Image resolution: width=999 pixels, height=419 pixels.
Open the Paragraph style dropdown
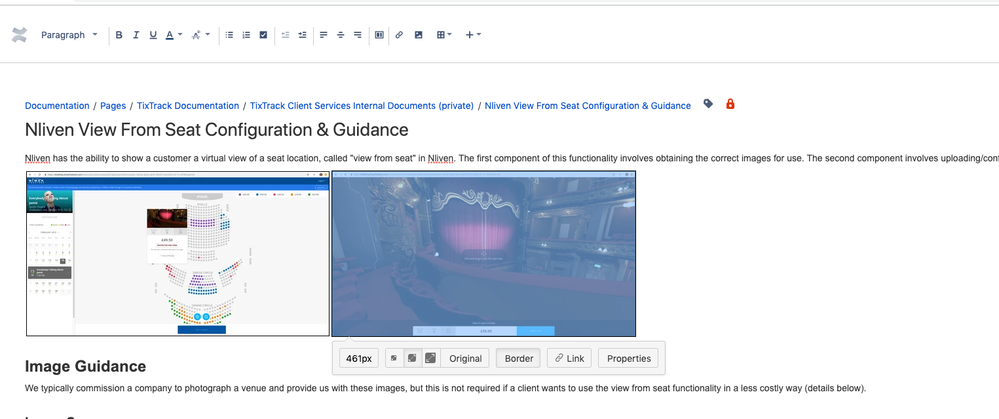(69, 35)
